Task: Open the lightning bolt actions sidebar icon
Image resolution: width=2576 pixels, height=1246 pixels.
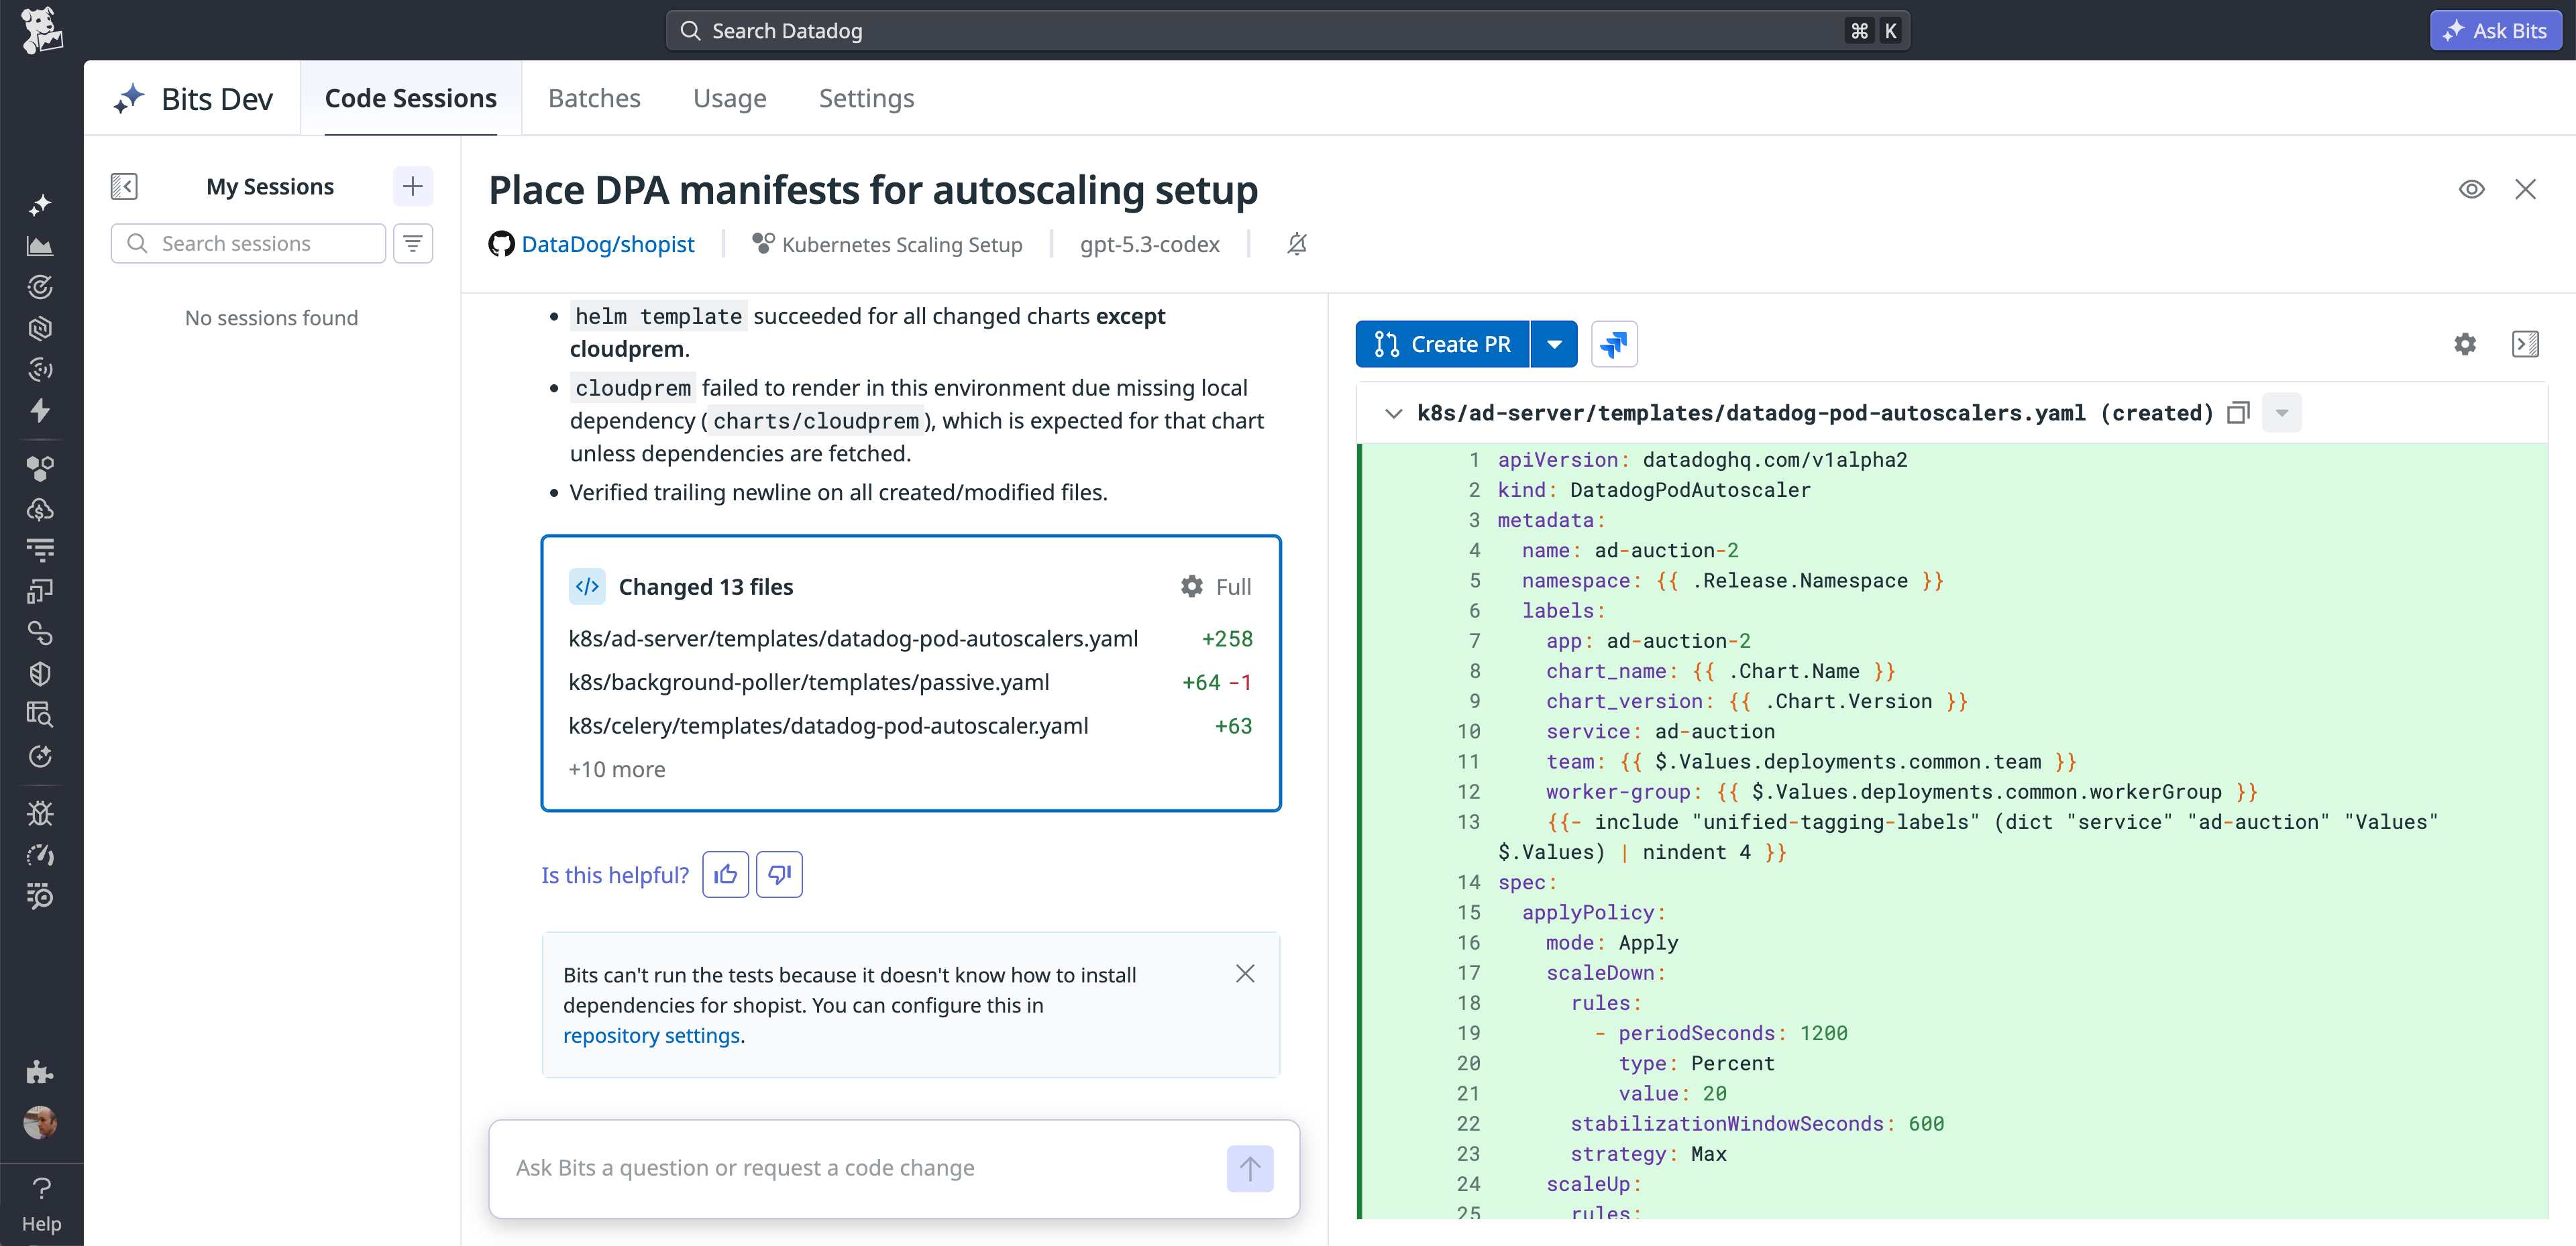Action: (40, 410)
